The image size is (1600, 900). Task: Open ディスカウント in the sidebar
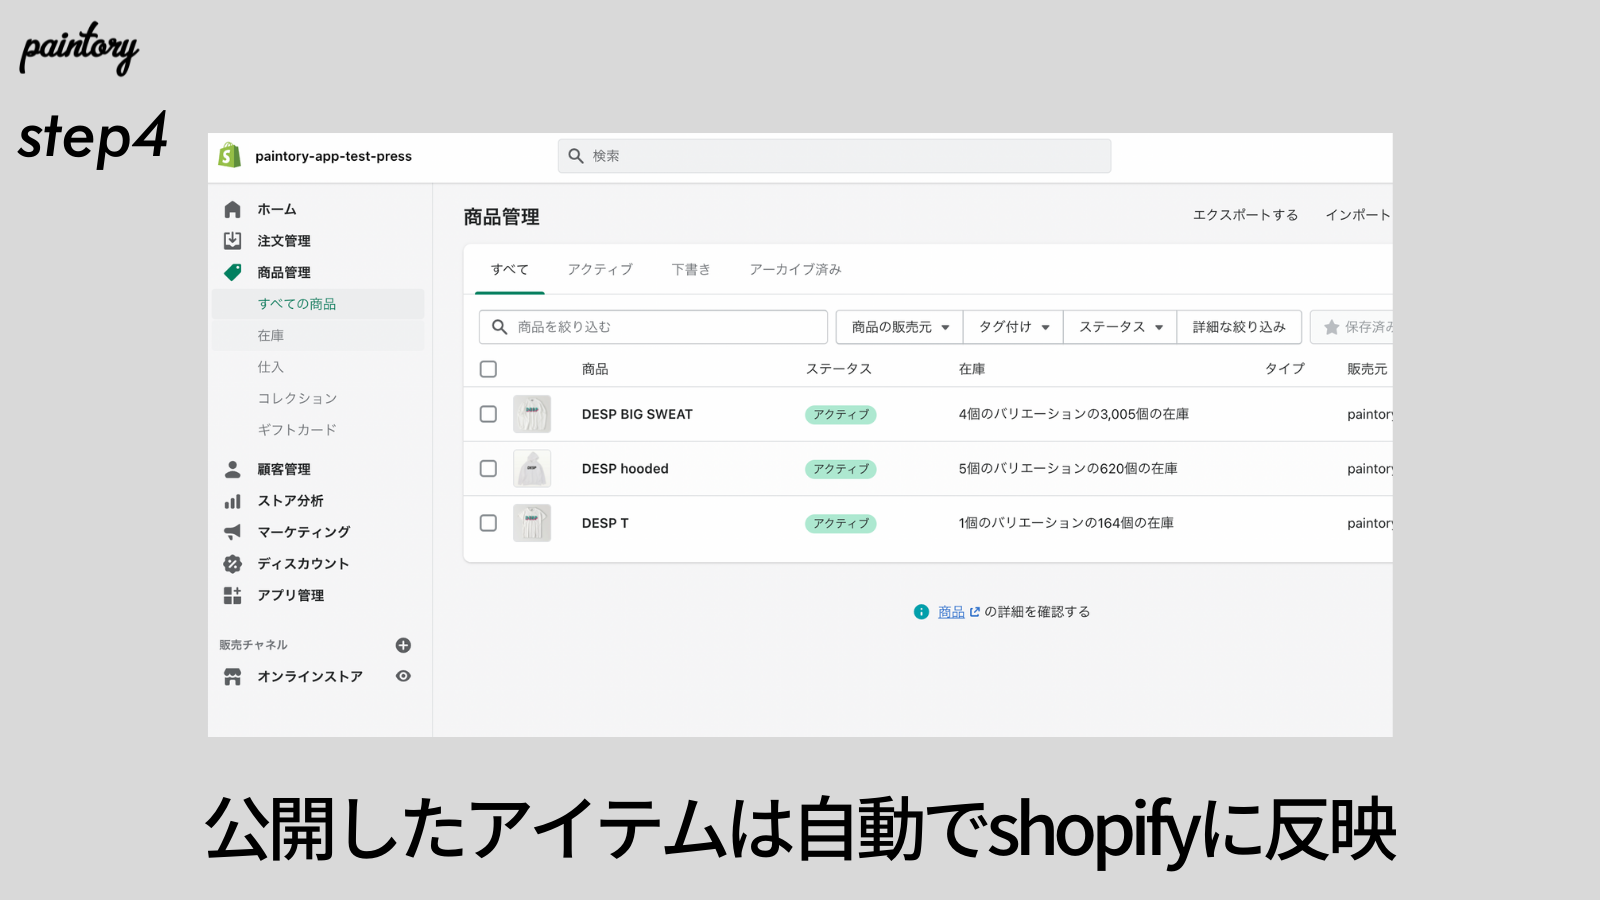[x=303, y=564]
